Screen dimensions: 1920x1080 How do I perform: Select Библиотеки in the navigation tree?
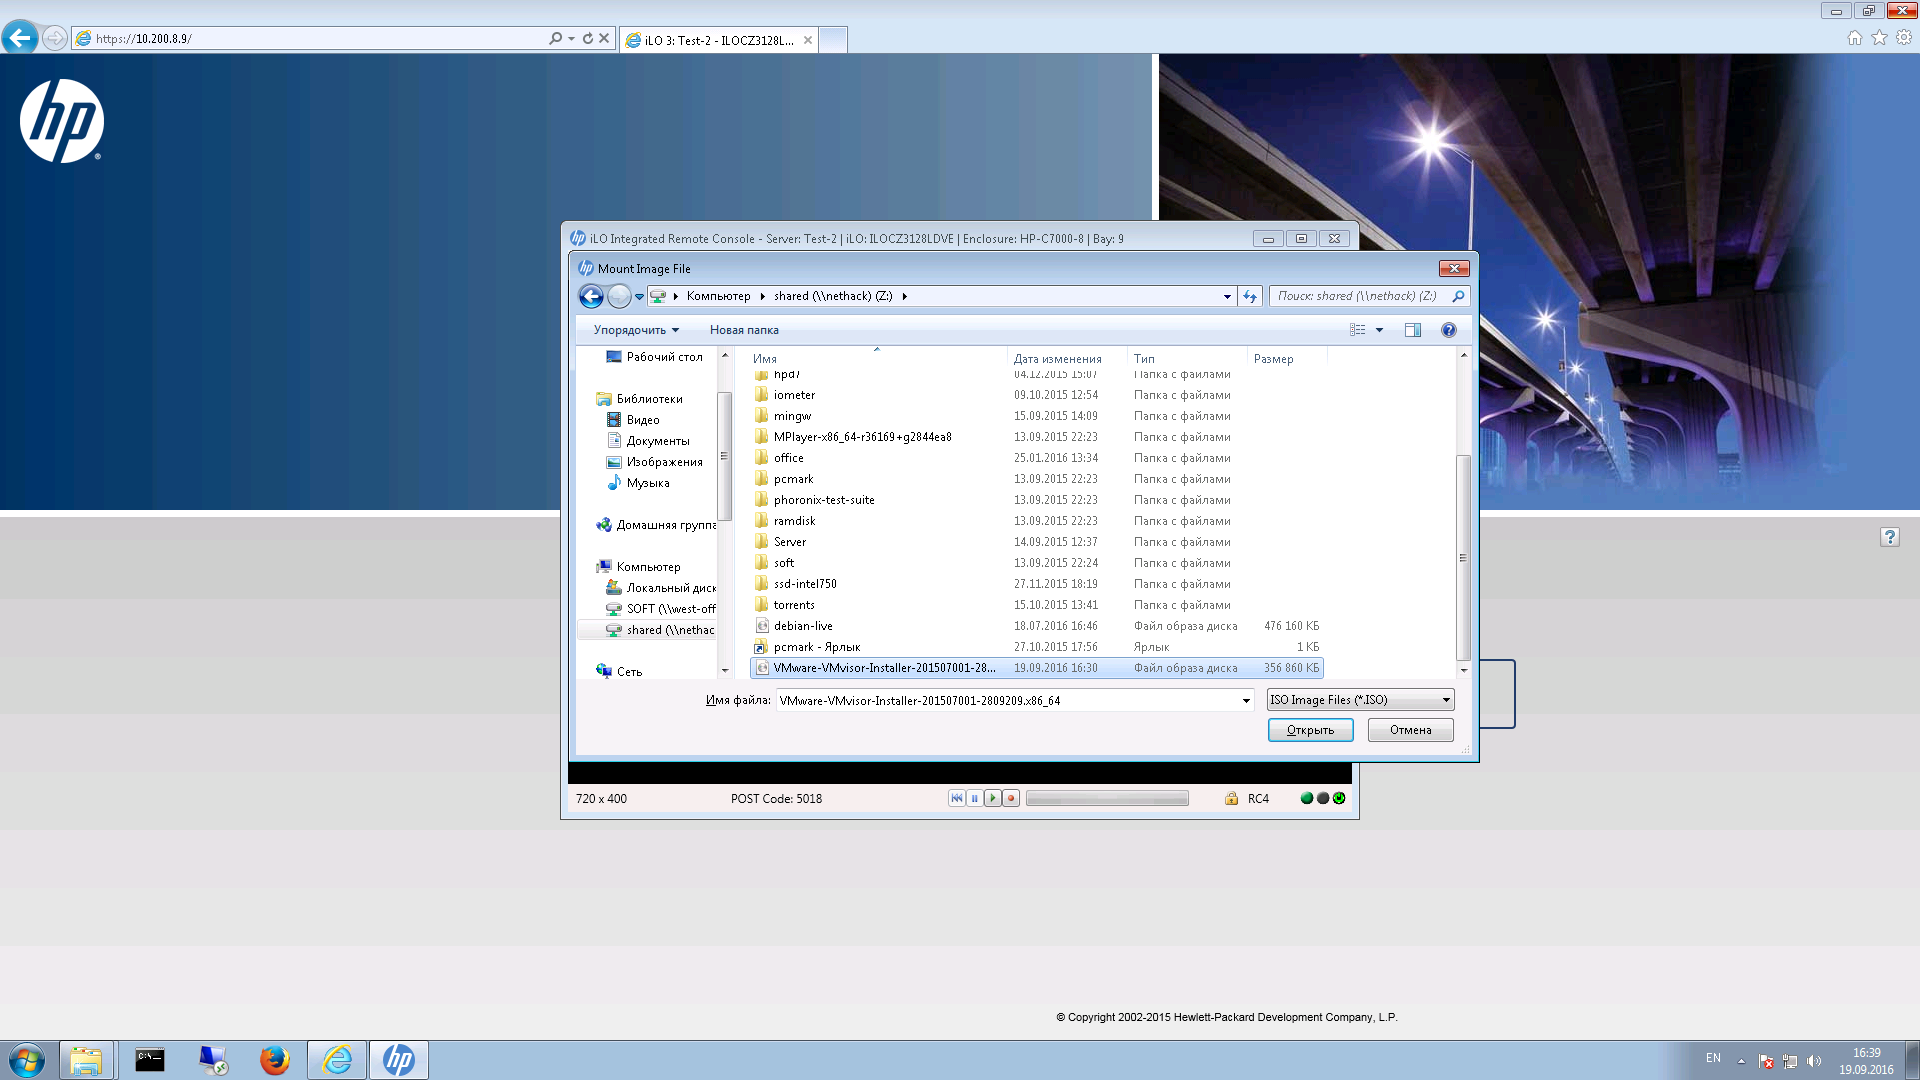639,399
